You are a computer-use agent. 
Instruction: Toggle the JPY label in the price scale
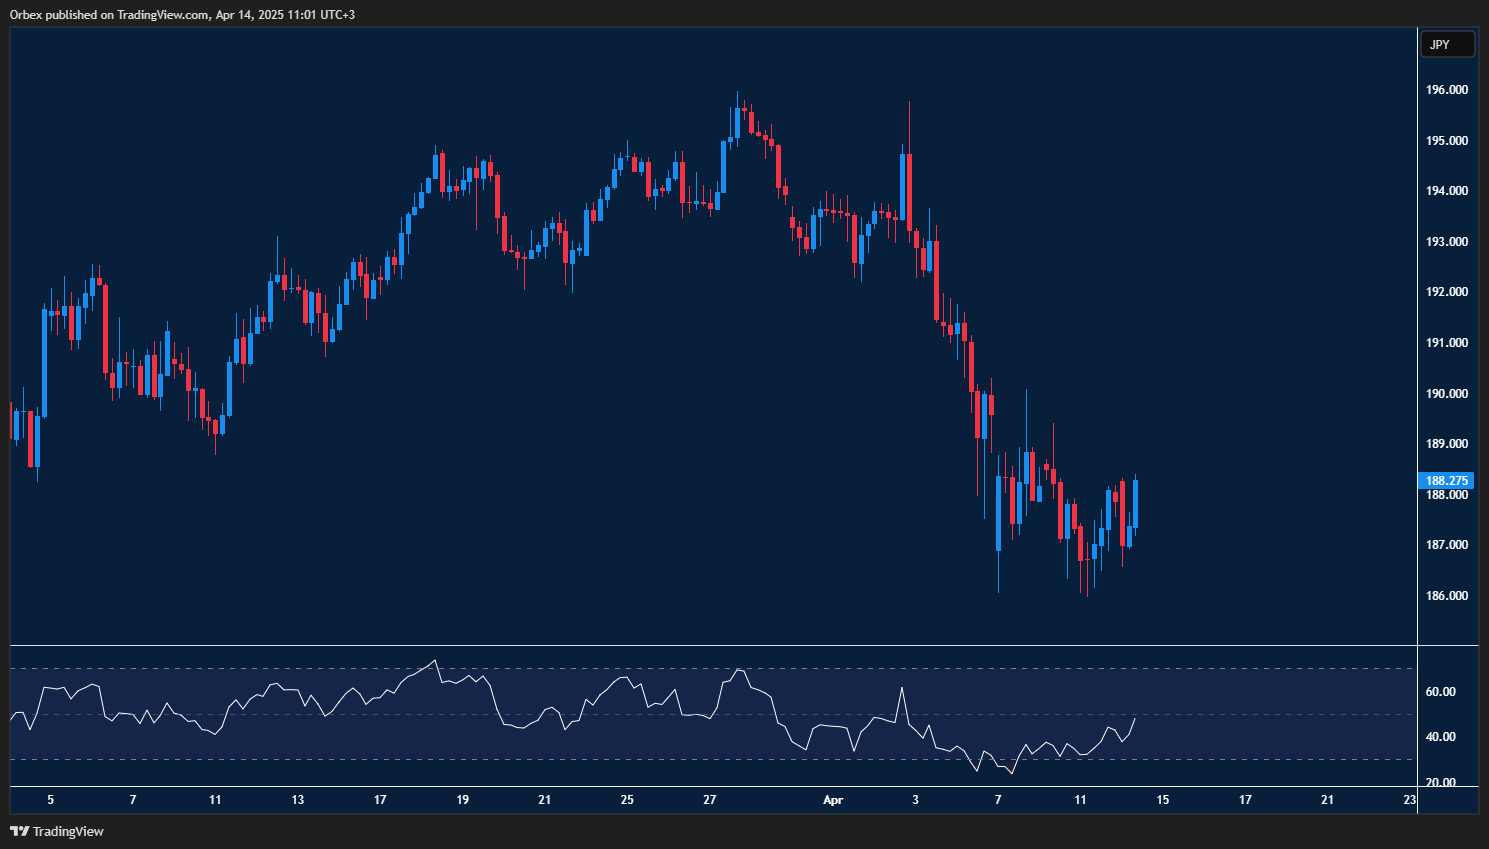click(1447, 43)
